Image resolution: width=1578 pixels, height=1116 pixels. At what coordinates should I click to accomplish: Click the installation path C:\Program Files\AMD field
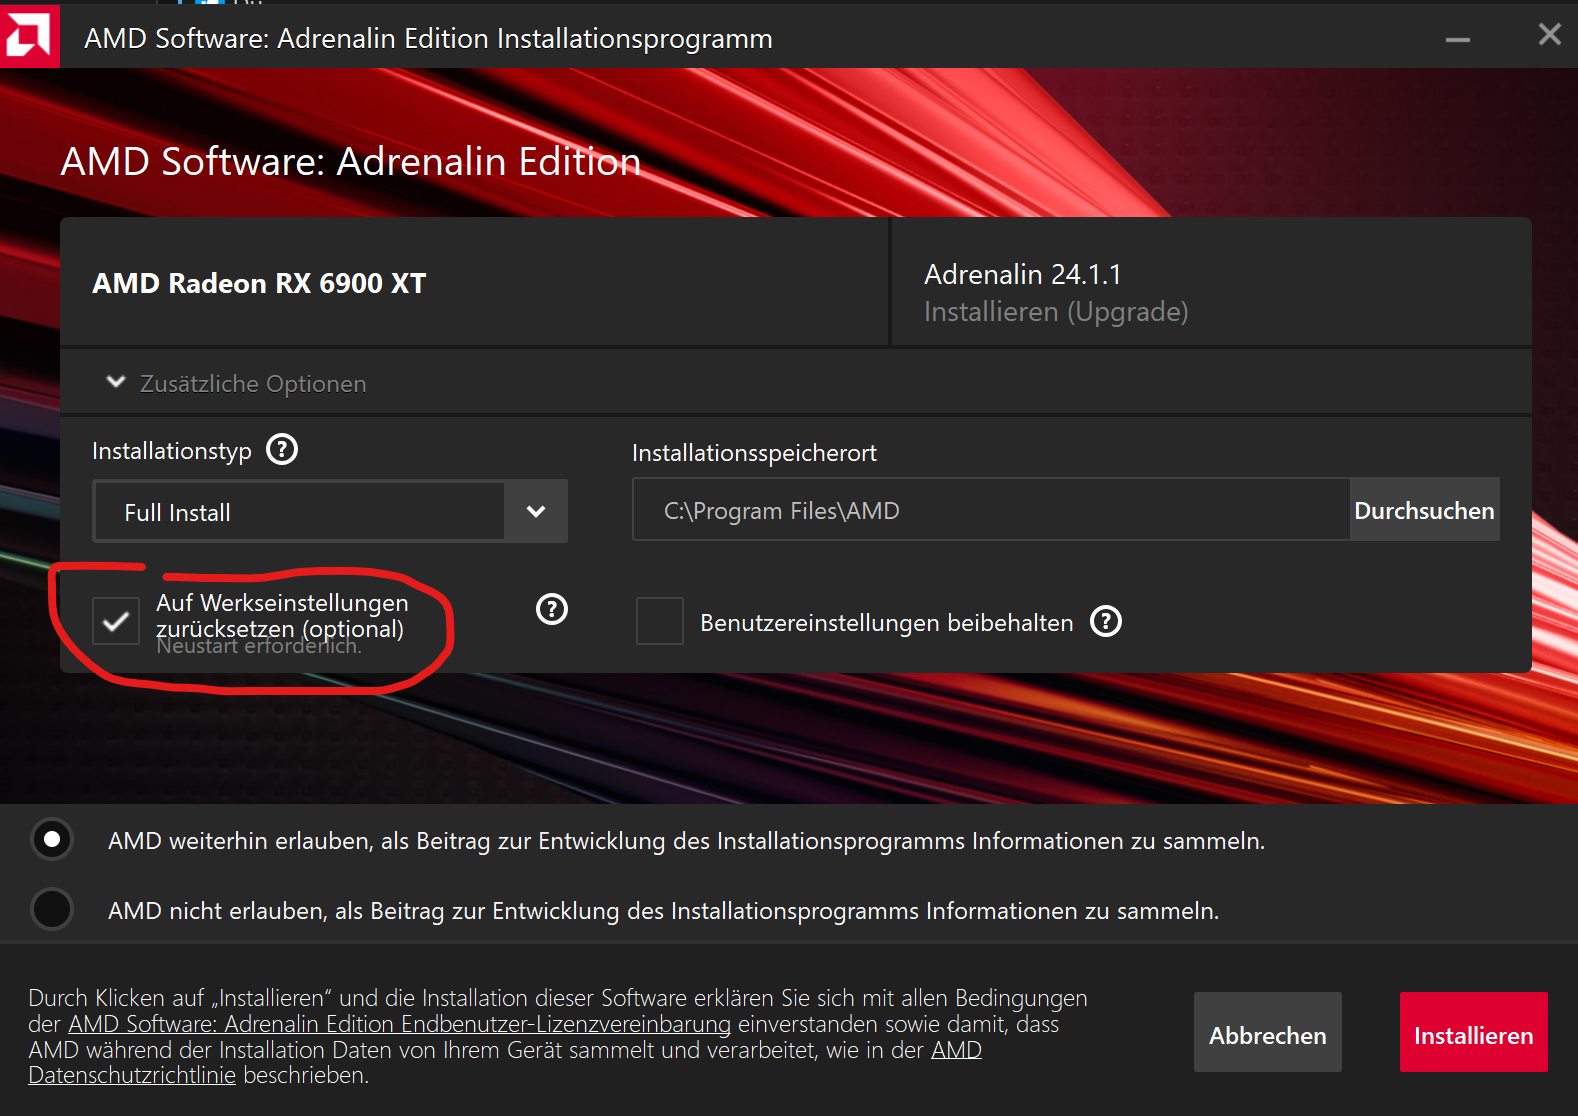point(991,510)
